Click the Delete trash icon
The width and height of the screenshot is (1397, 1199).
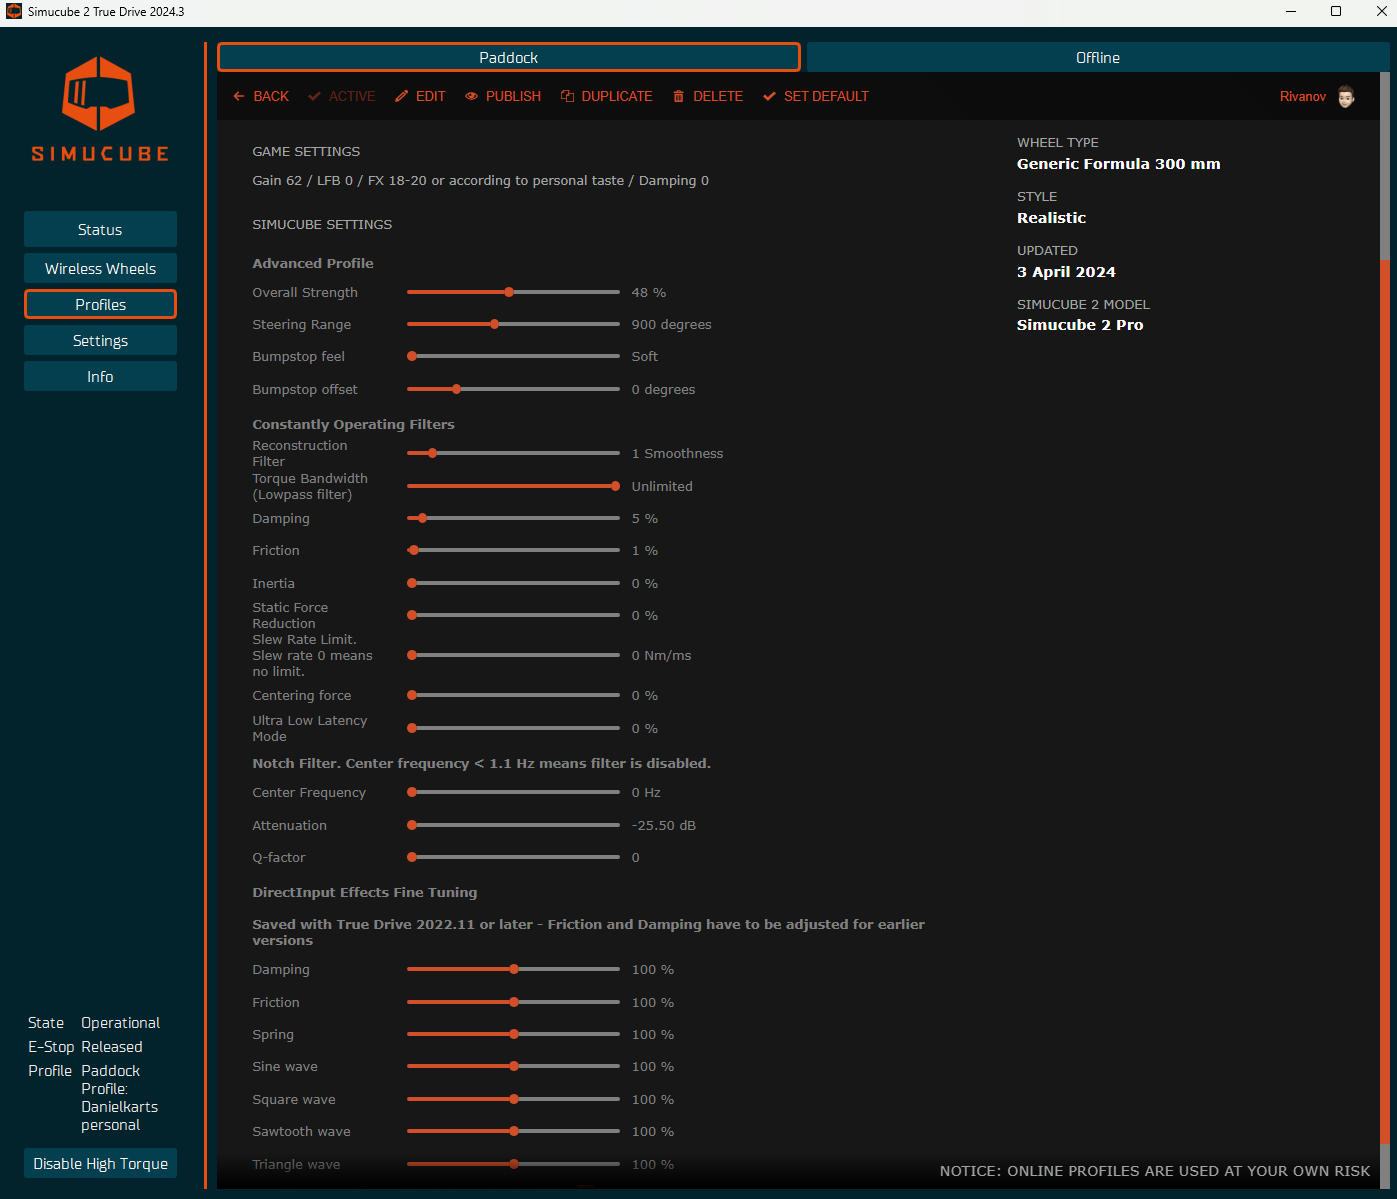pyautogui.click(x=679, y=96)
